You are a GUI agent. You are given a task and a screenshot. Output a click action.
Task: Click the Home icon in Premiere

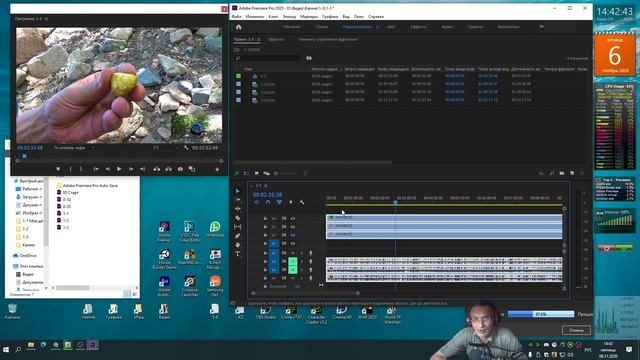[238, 27]
